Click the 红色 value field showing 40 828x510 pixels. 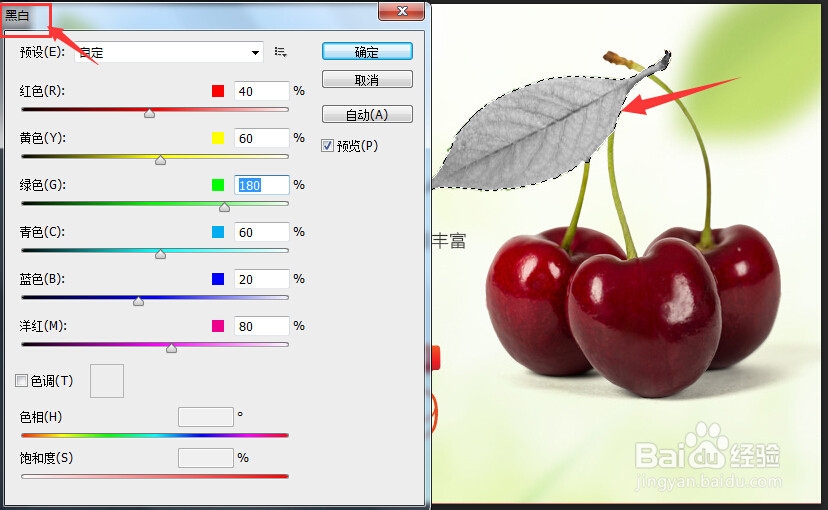point(262,91)
